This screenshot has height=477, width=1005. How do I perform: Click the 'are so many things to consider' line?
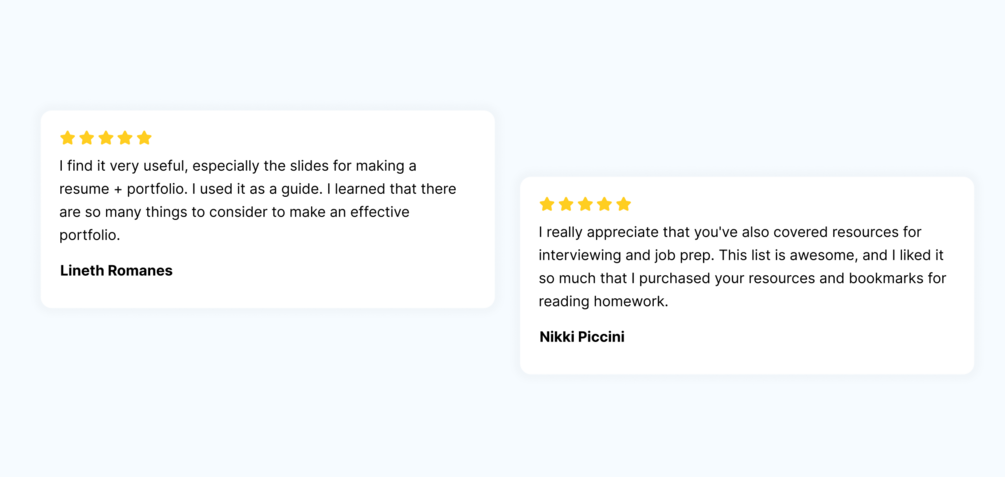tap(234, 212)
